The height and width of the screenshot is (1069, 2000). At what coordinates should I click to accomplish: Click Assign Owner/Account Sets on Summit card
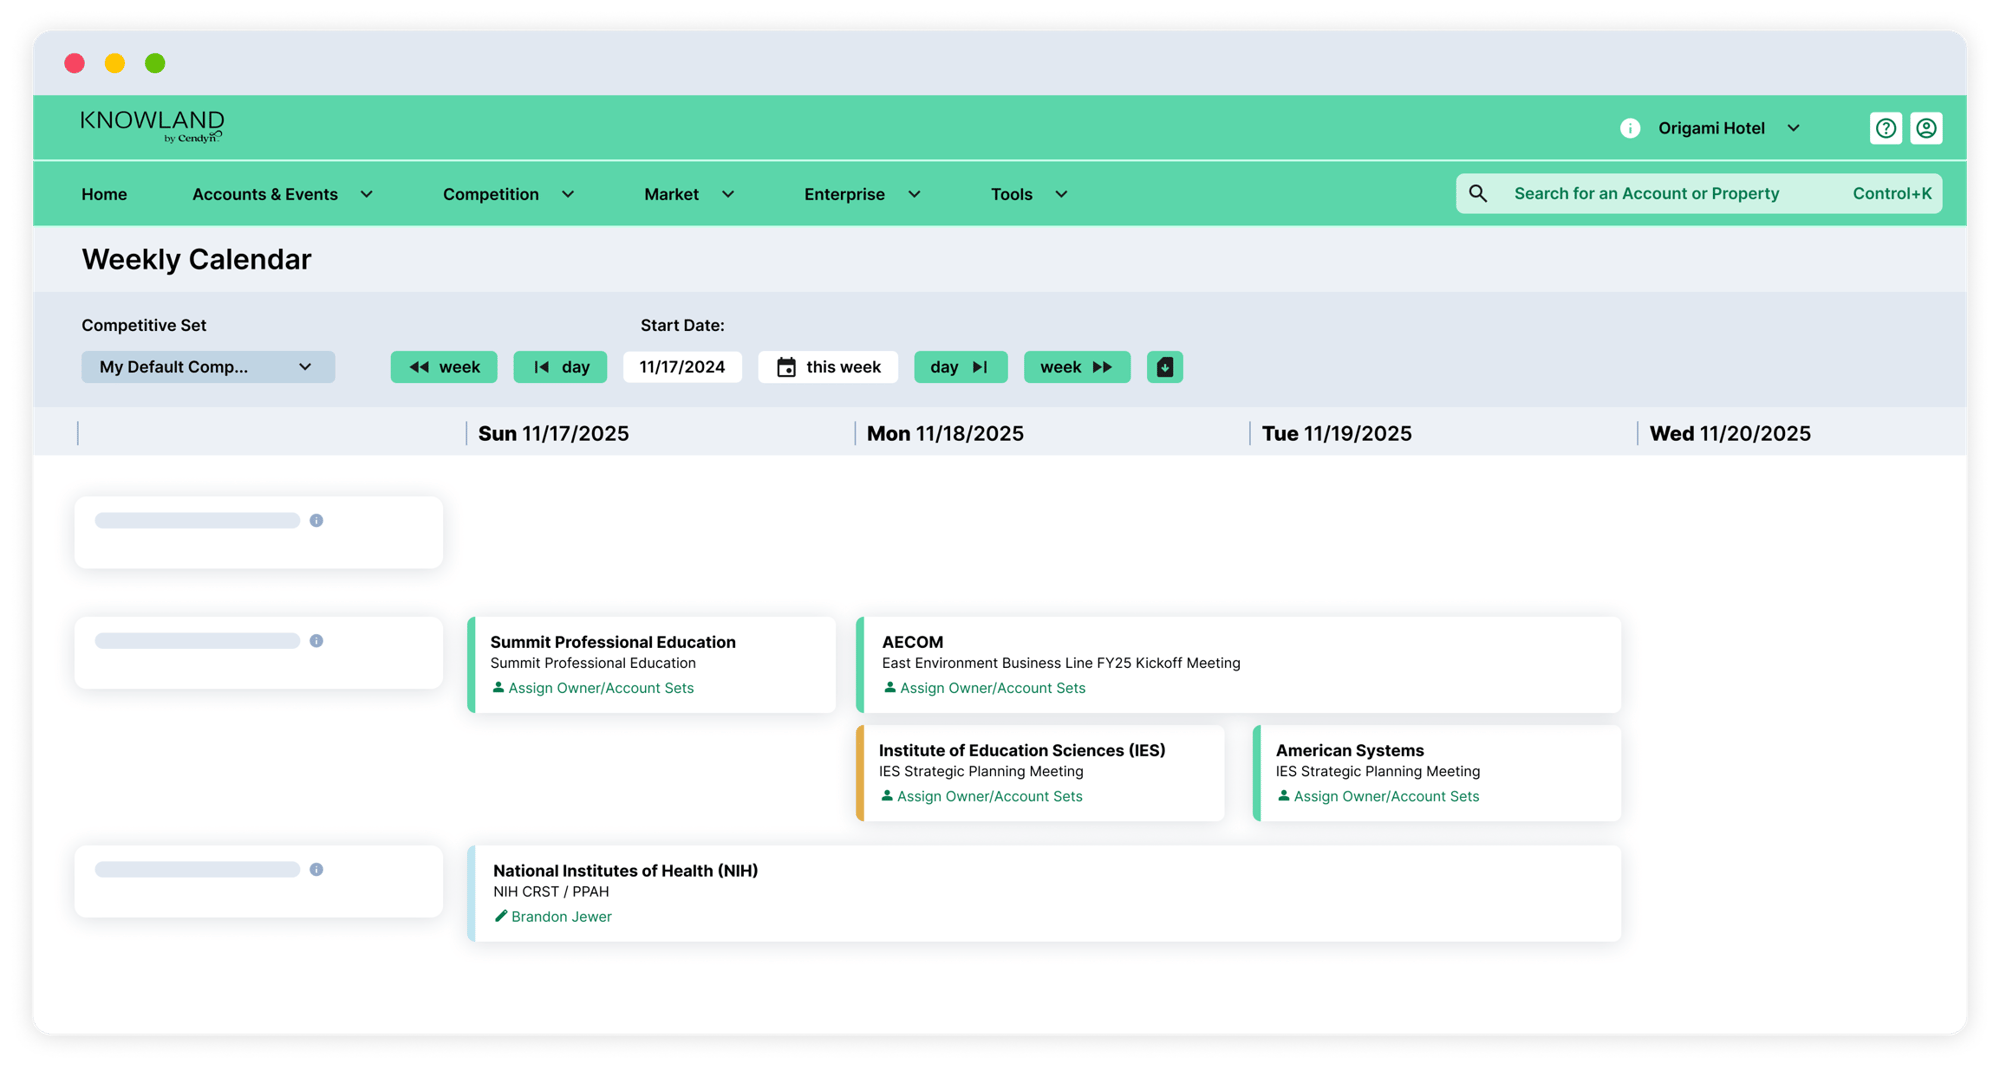coord(600,688)
